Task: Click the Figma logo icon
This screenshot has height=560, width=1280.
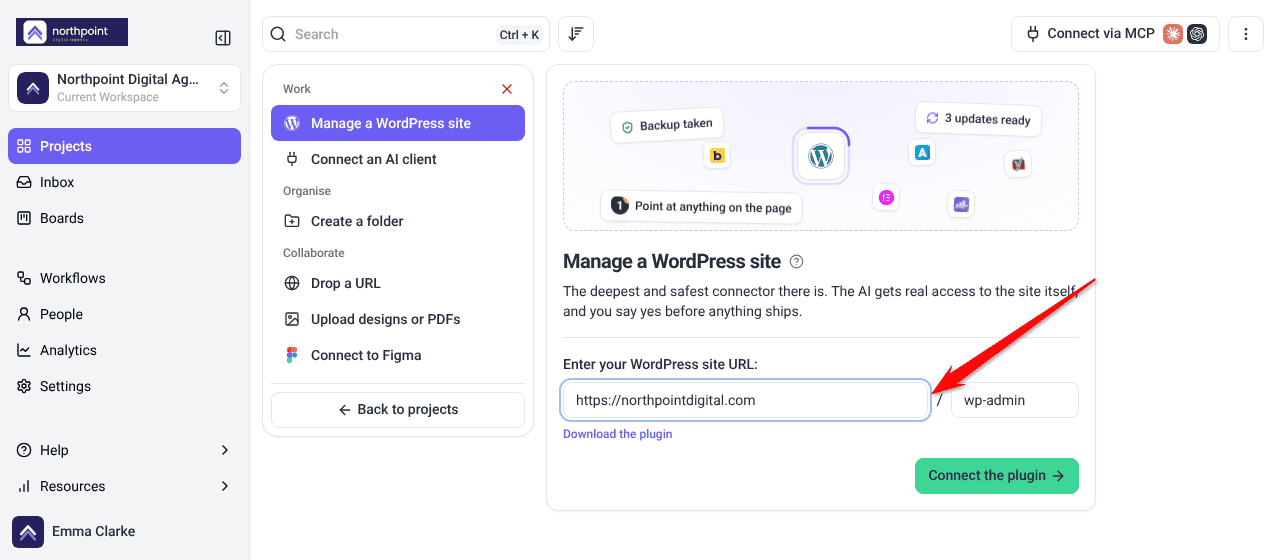Action: 292,355
